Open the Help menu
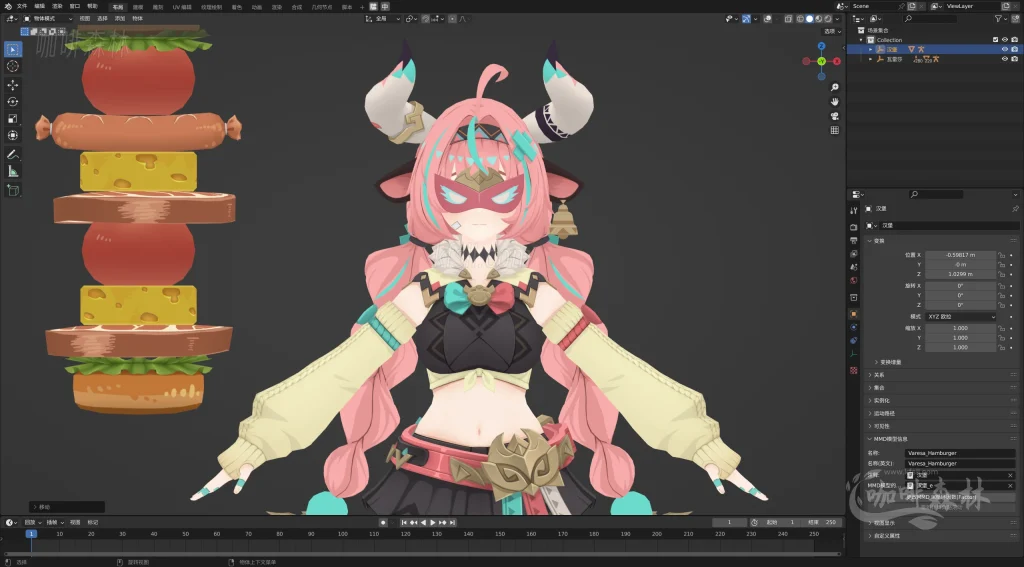Viewport: 1024px width, 567px height. [93, 7]
